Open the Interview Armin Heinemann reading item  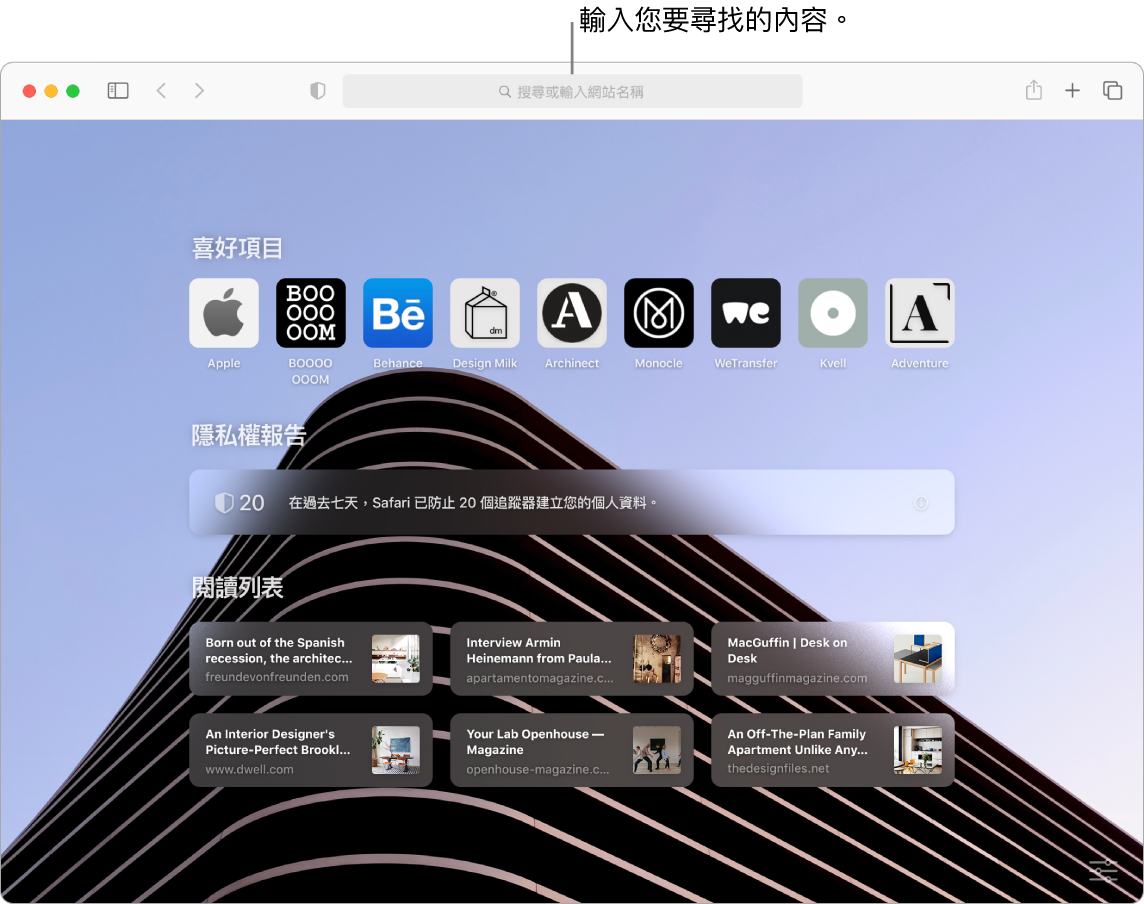tap(571, 658)
